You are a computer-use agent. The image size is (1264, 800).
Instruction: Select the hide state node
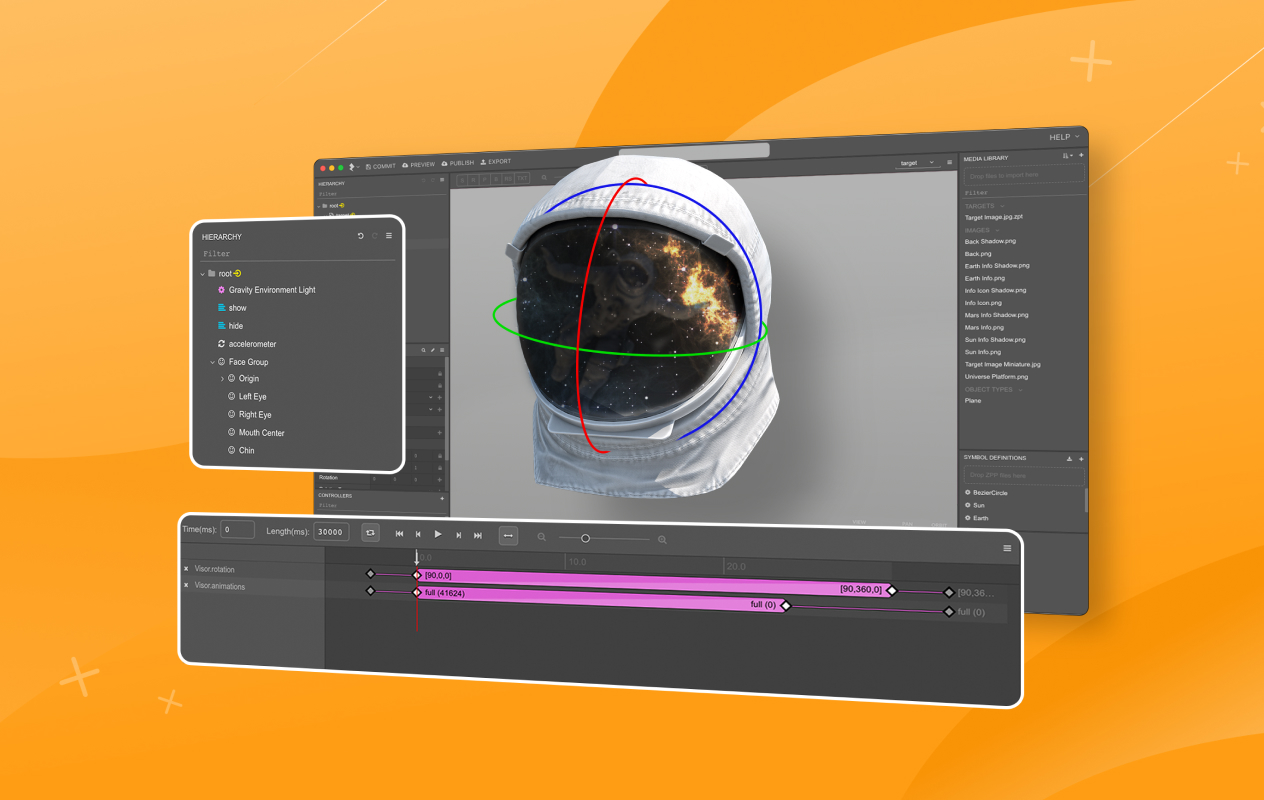coord(231,326)
